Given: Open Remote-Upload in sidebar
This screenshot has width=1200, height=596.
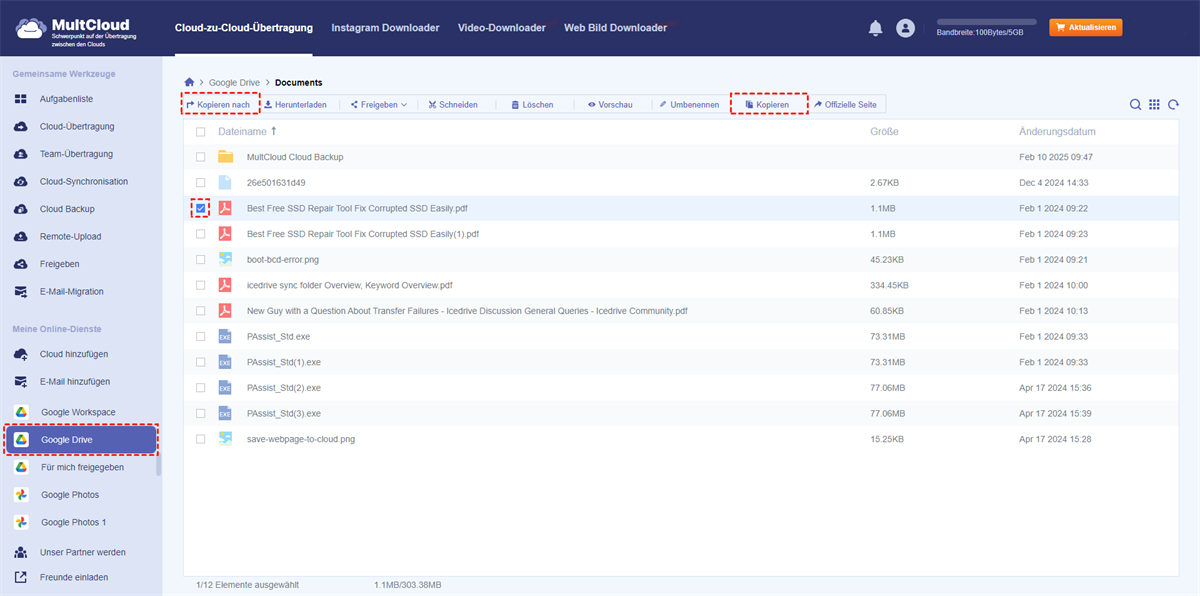Looking at the screenshot, I should pos(70,237).
